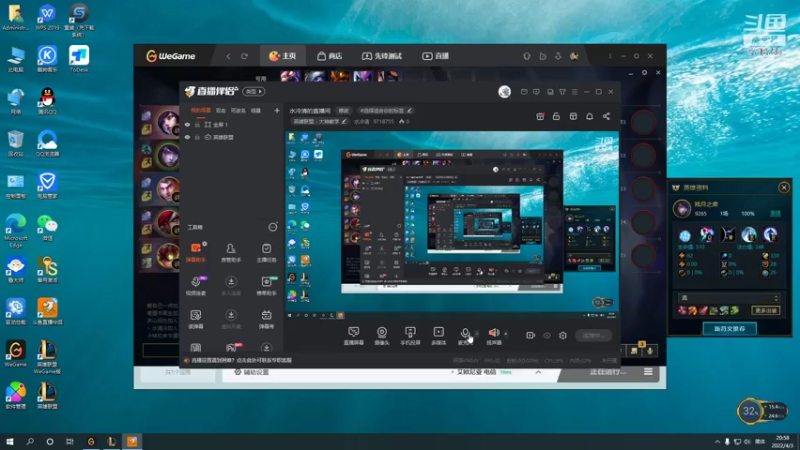The height and width of the screenshot is (450, 800).
Task: Start recording with camcorder icon
Action: tap(531, 335)
